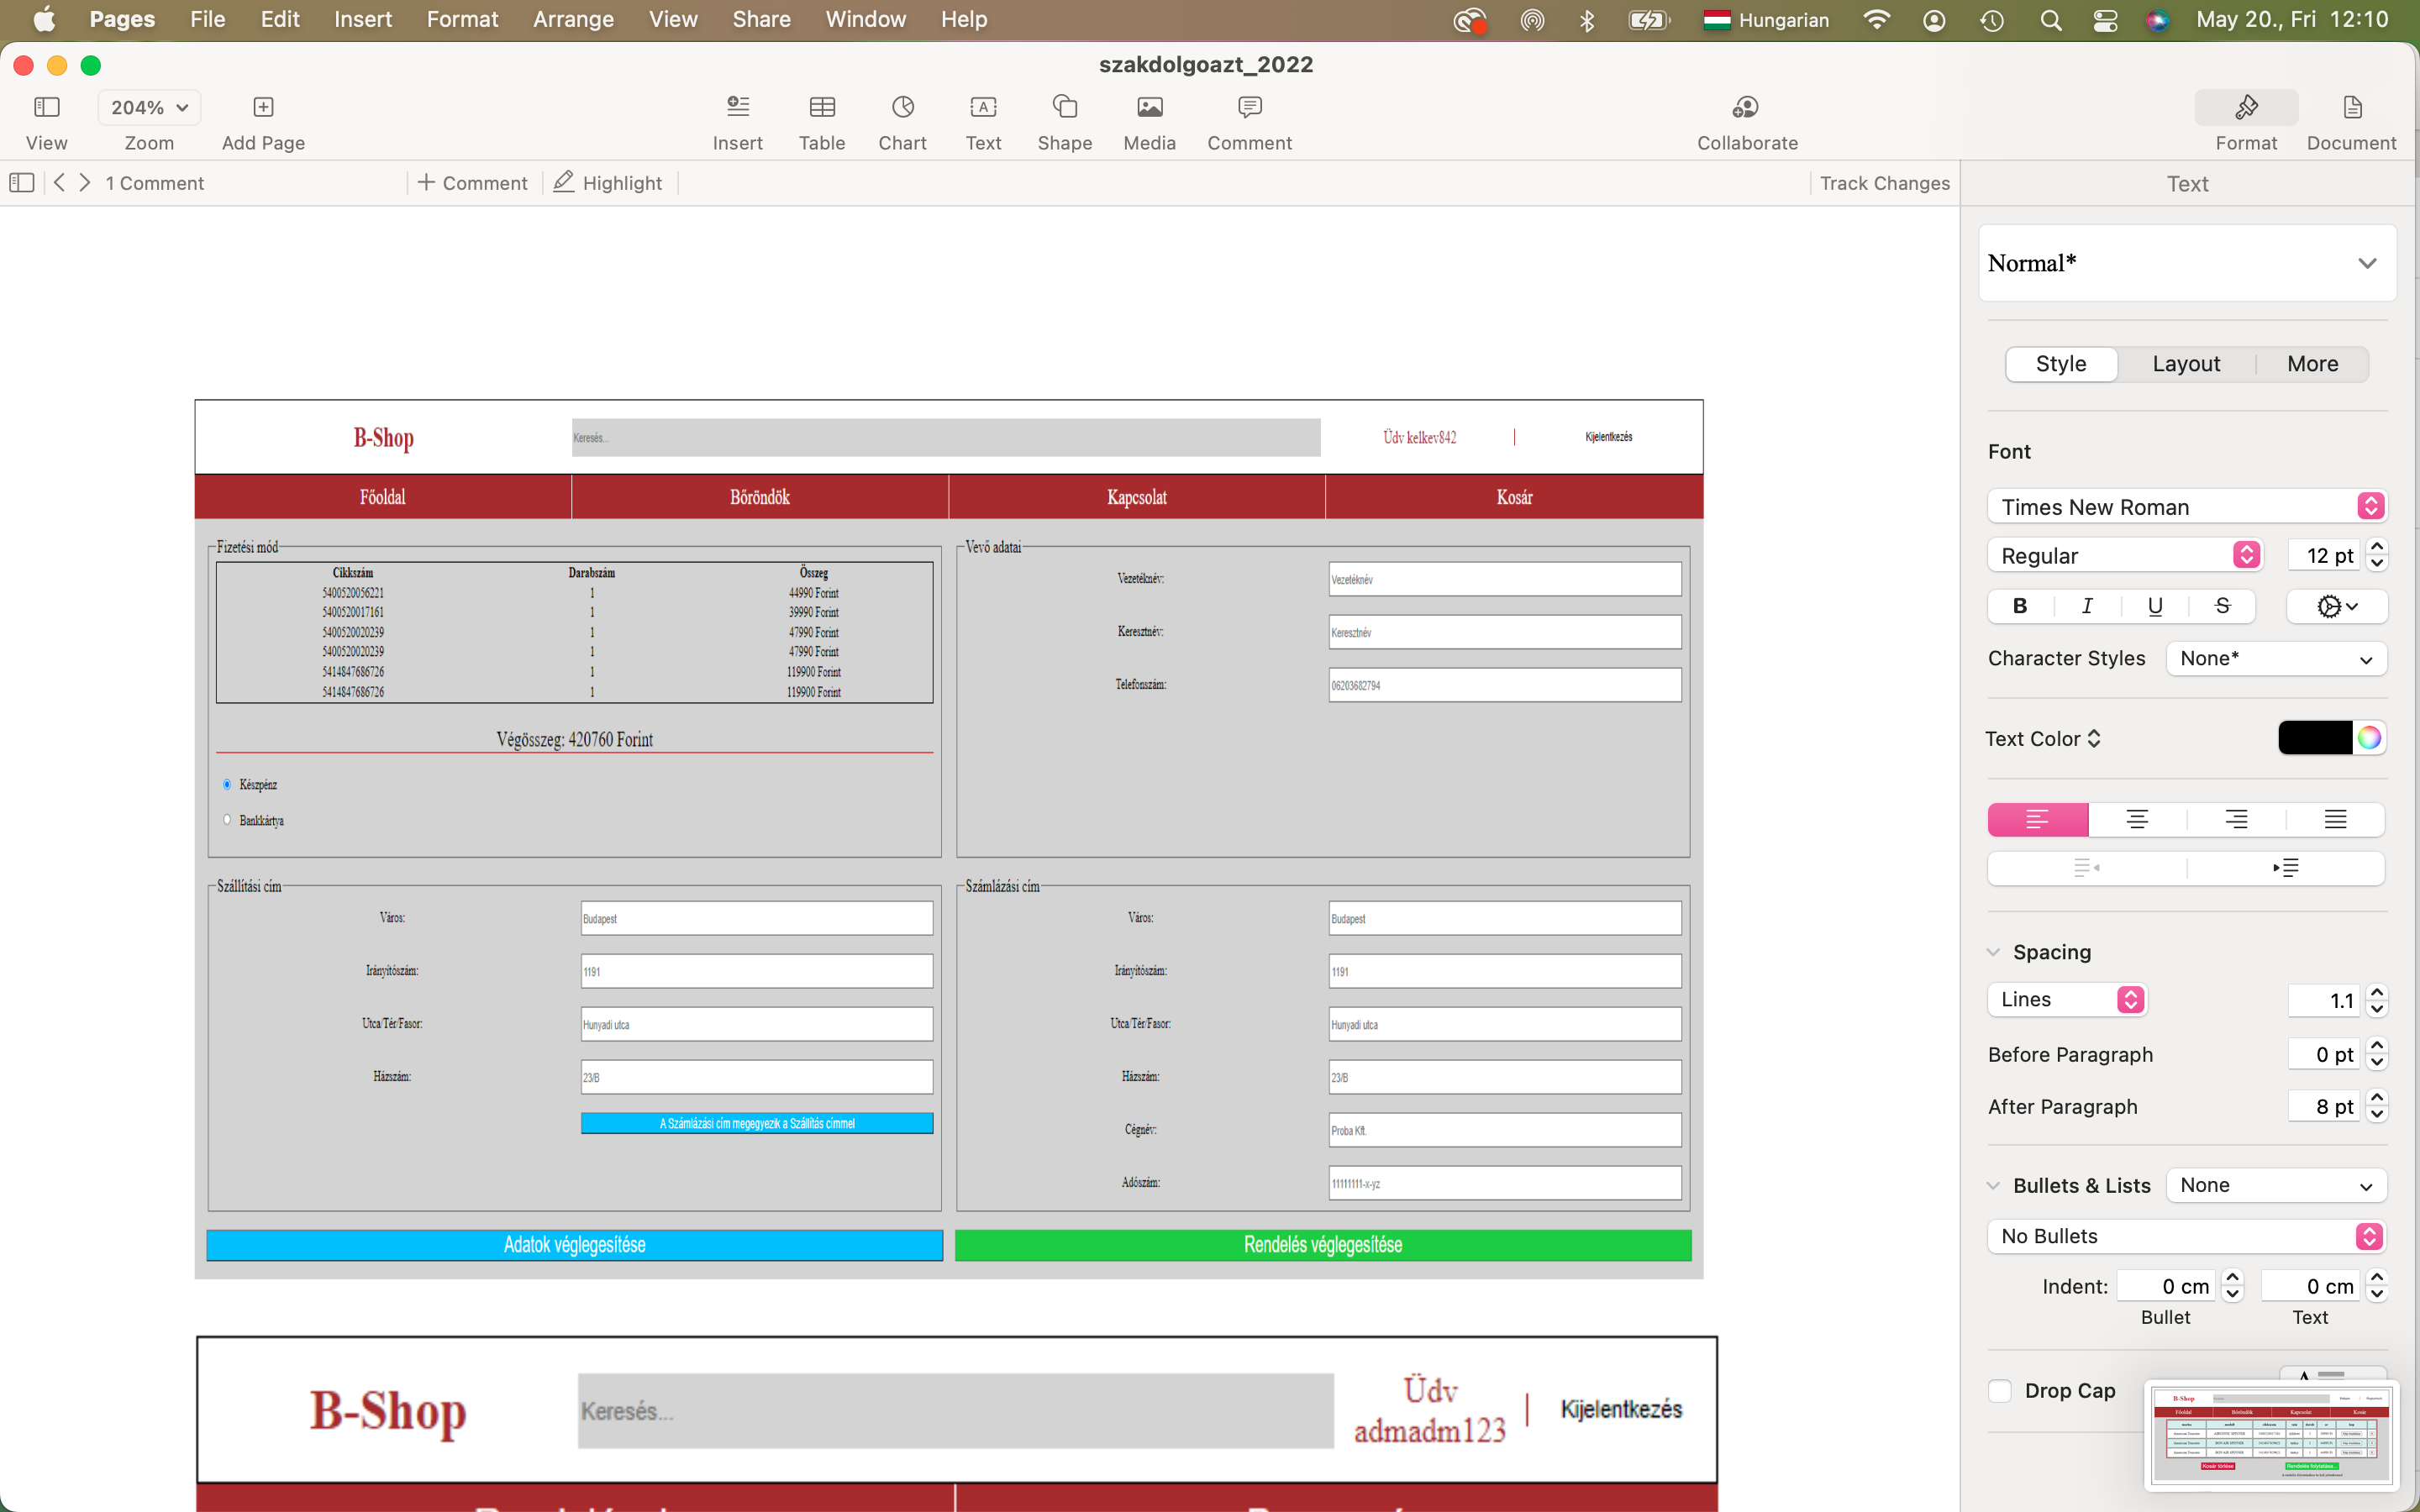Open the Format inspector brush icon

pos(2246,107)
